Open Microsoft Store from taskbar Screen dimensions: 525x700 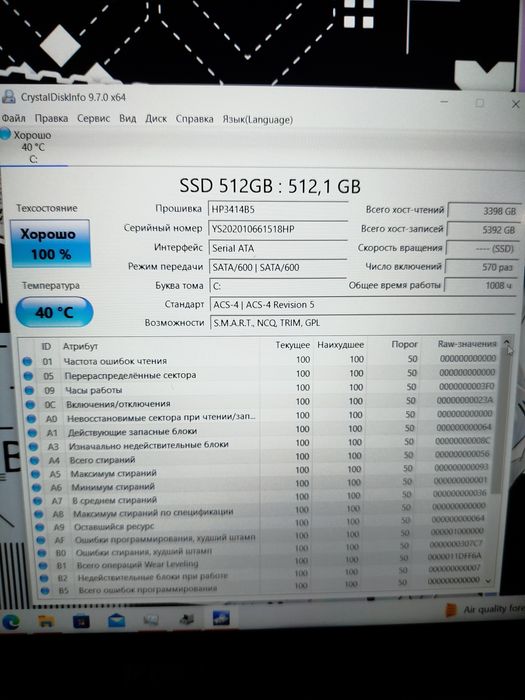[x=81, y=621]
